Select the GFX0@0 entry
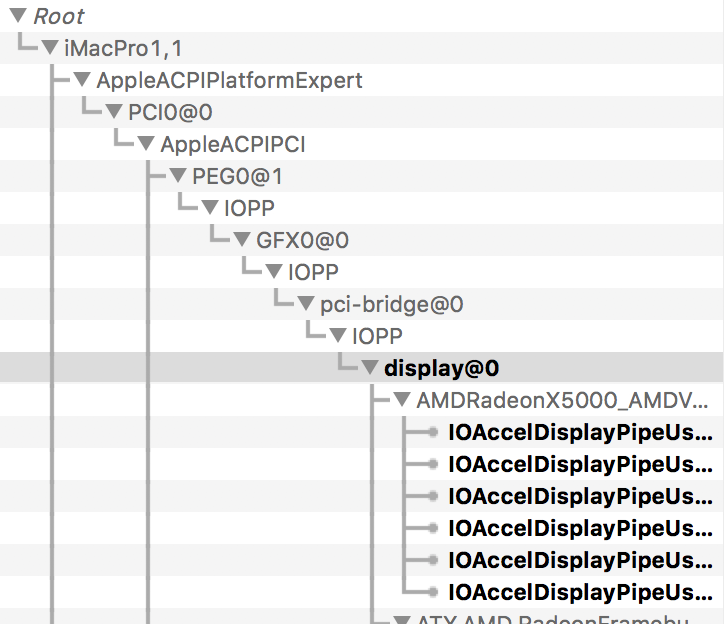The image size is (724, 624). tap(302, 240)
